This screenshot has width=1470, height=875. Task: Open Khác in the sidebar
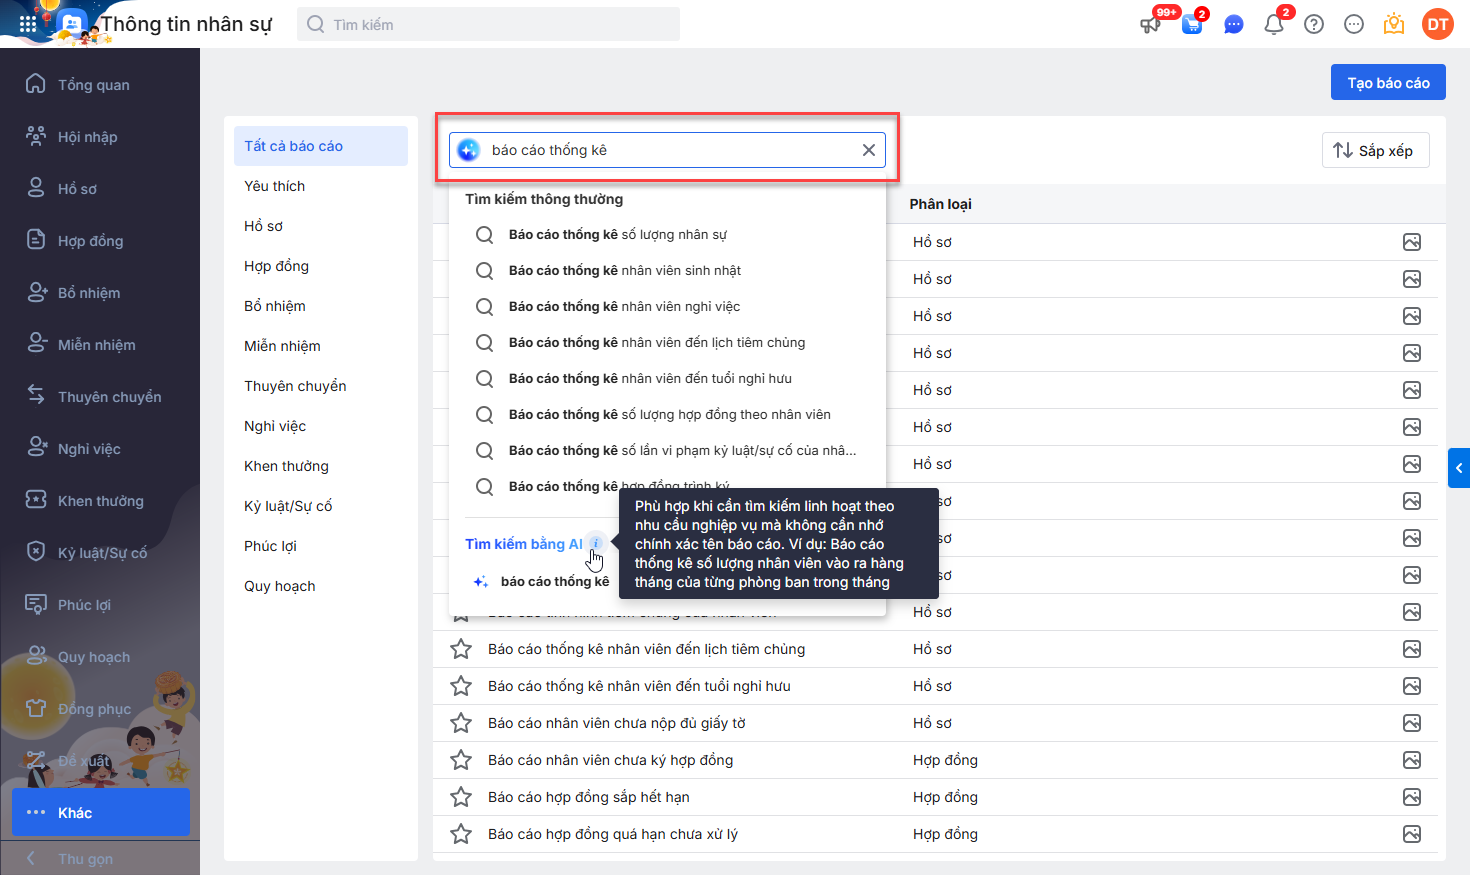(100, 812)
